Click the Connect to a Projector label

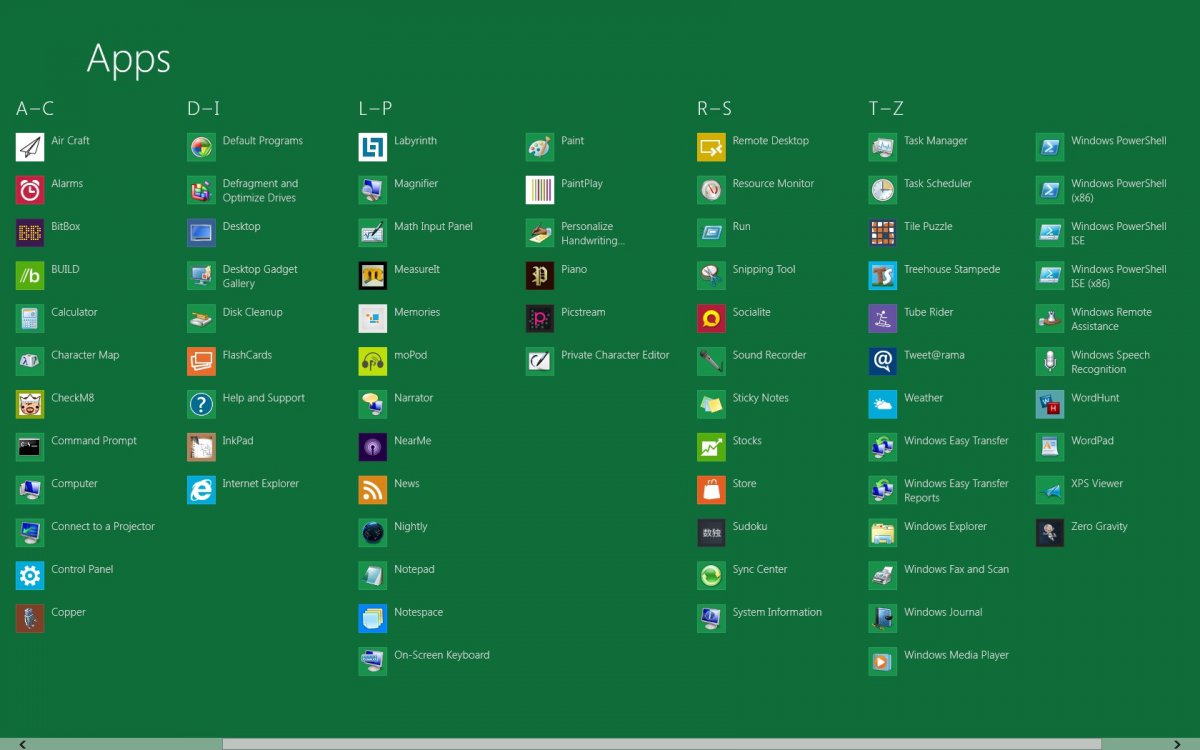(x=103, y=526)
